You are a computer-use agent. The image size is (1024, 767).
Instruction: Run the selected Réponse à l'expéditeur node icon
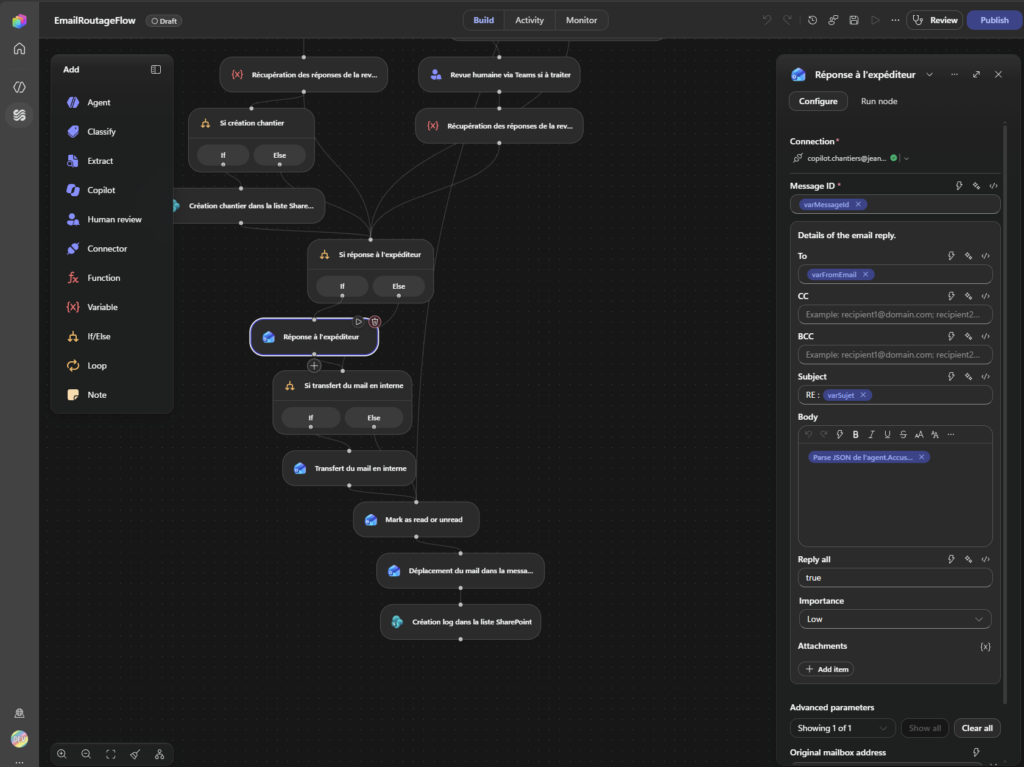(x=359, y=321)
